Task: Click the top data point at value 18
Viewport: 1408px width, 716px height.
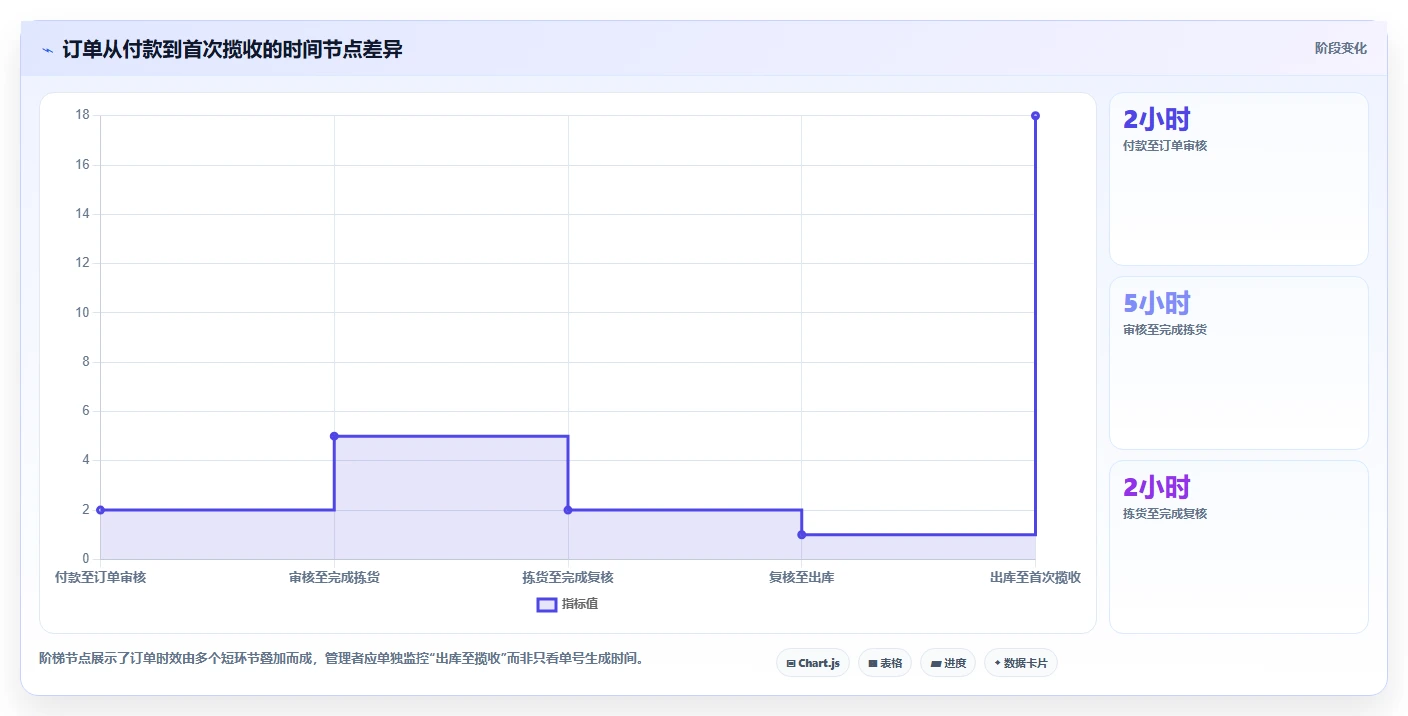Action: tap(1035, 116)
